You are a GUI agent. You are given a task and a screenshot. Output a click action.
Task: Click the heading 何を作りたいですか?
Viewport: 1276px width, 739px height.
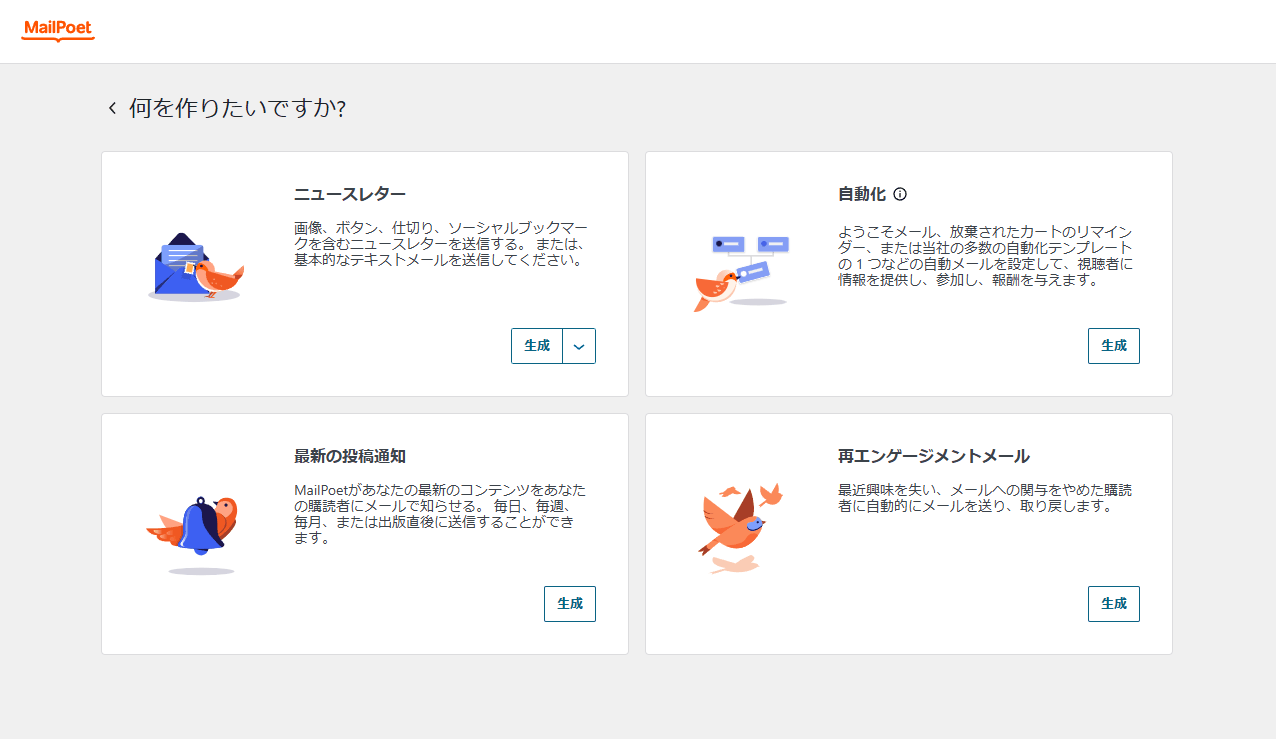click(x=237, y=108)
